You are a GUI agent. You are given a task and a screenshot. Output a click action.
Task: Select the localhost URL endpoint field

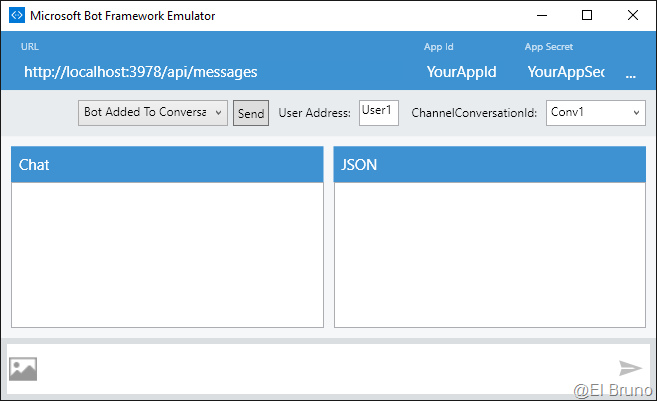point(141,72)
